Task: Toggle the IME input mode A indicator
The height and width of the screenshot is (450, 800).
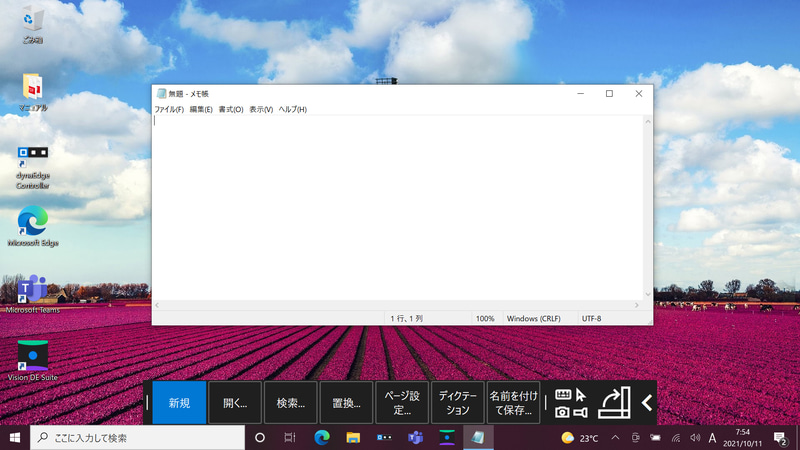Action: (x=712, y=438)
